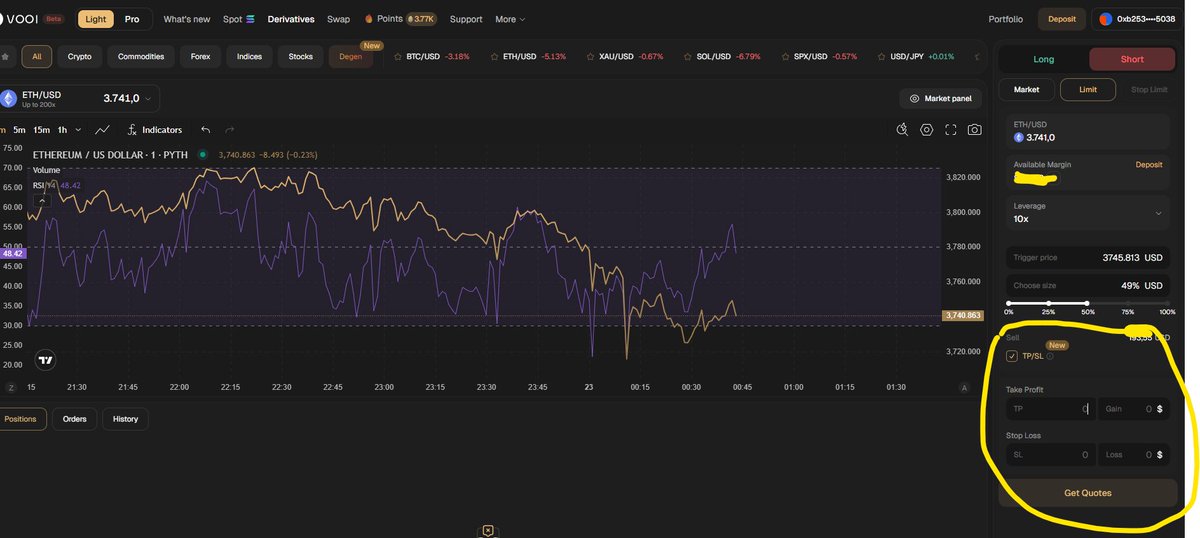
Task: Click the TradingView logo on chart
Action: pyautogui.click(x=45, y=359)
